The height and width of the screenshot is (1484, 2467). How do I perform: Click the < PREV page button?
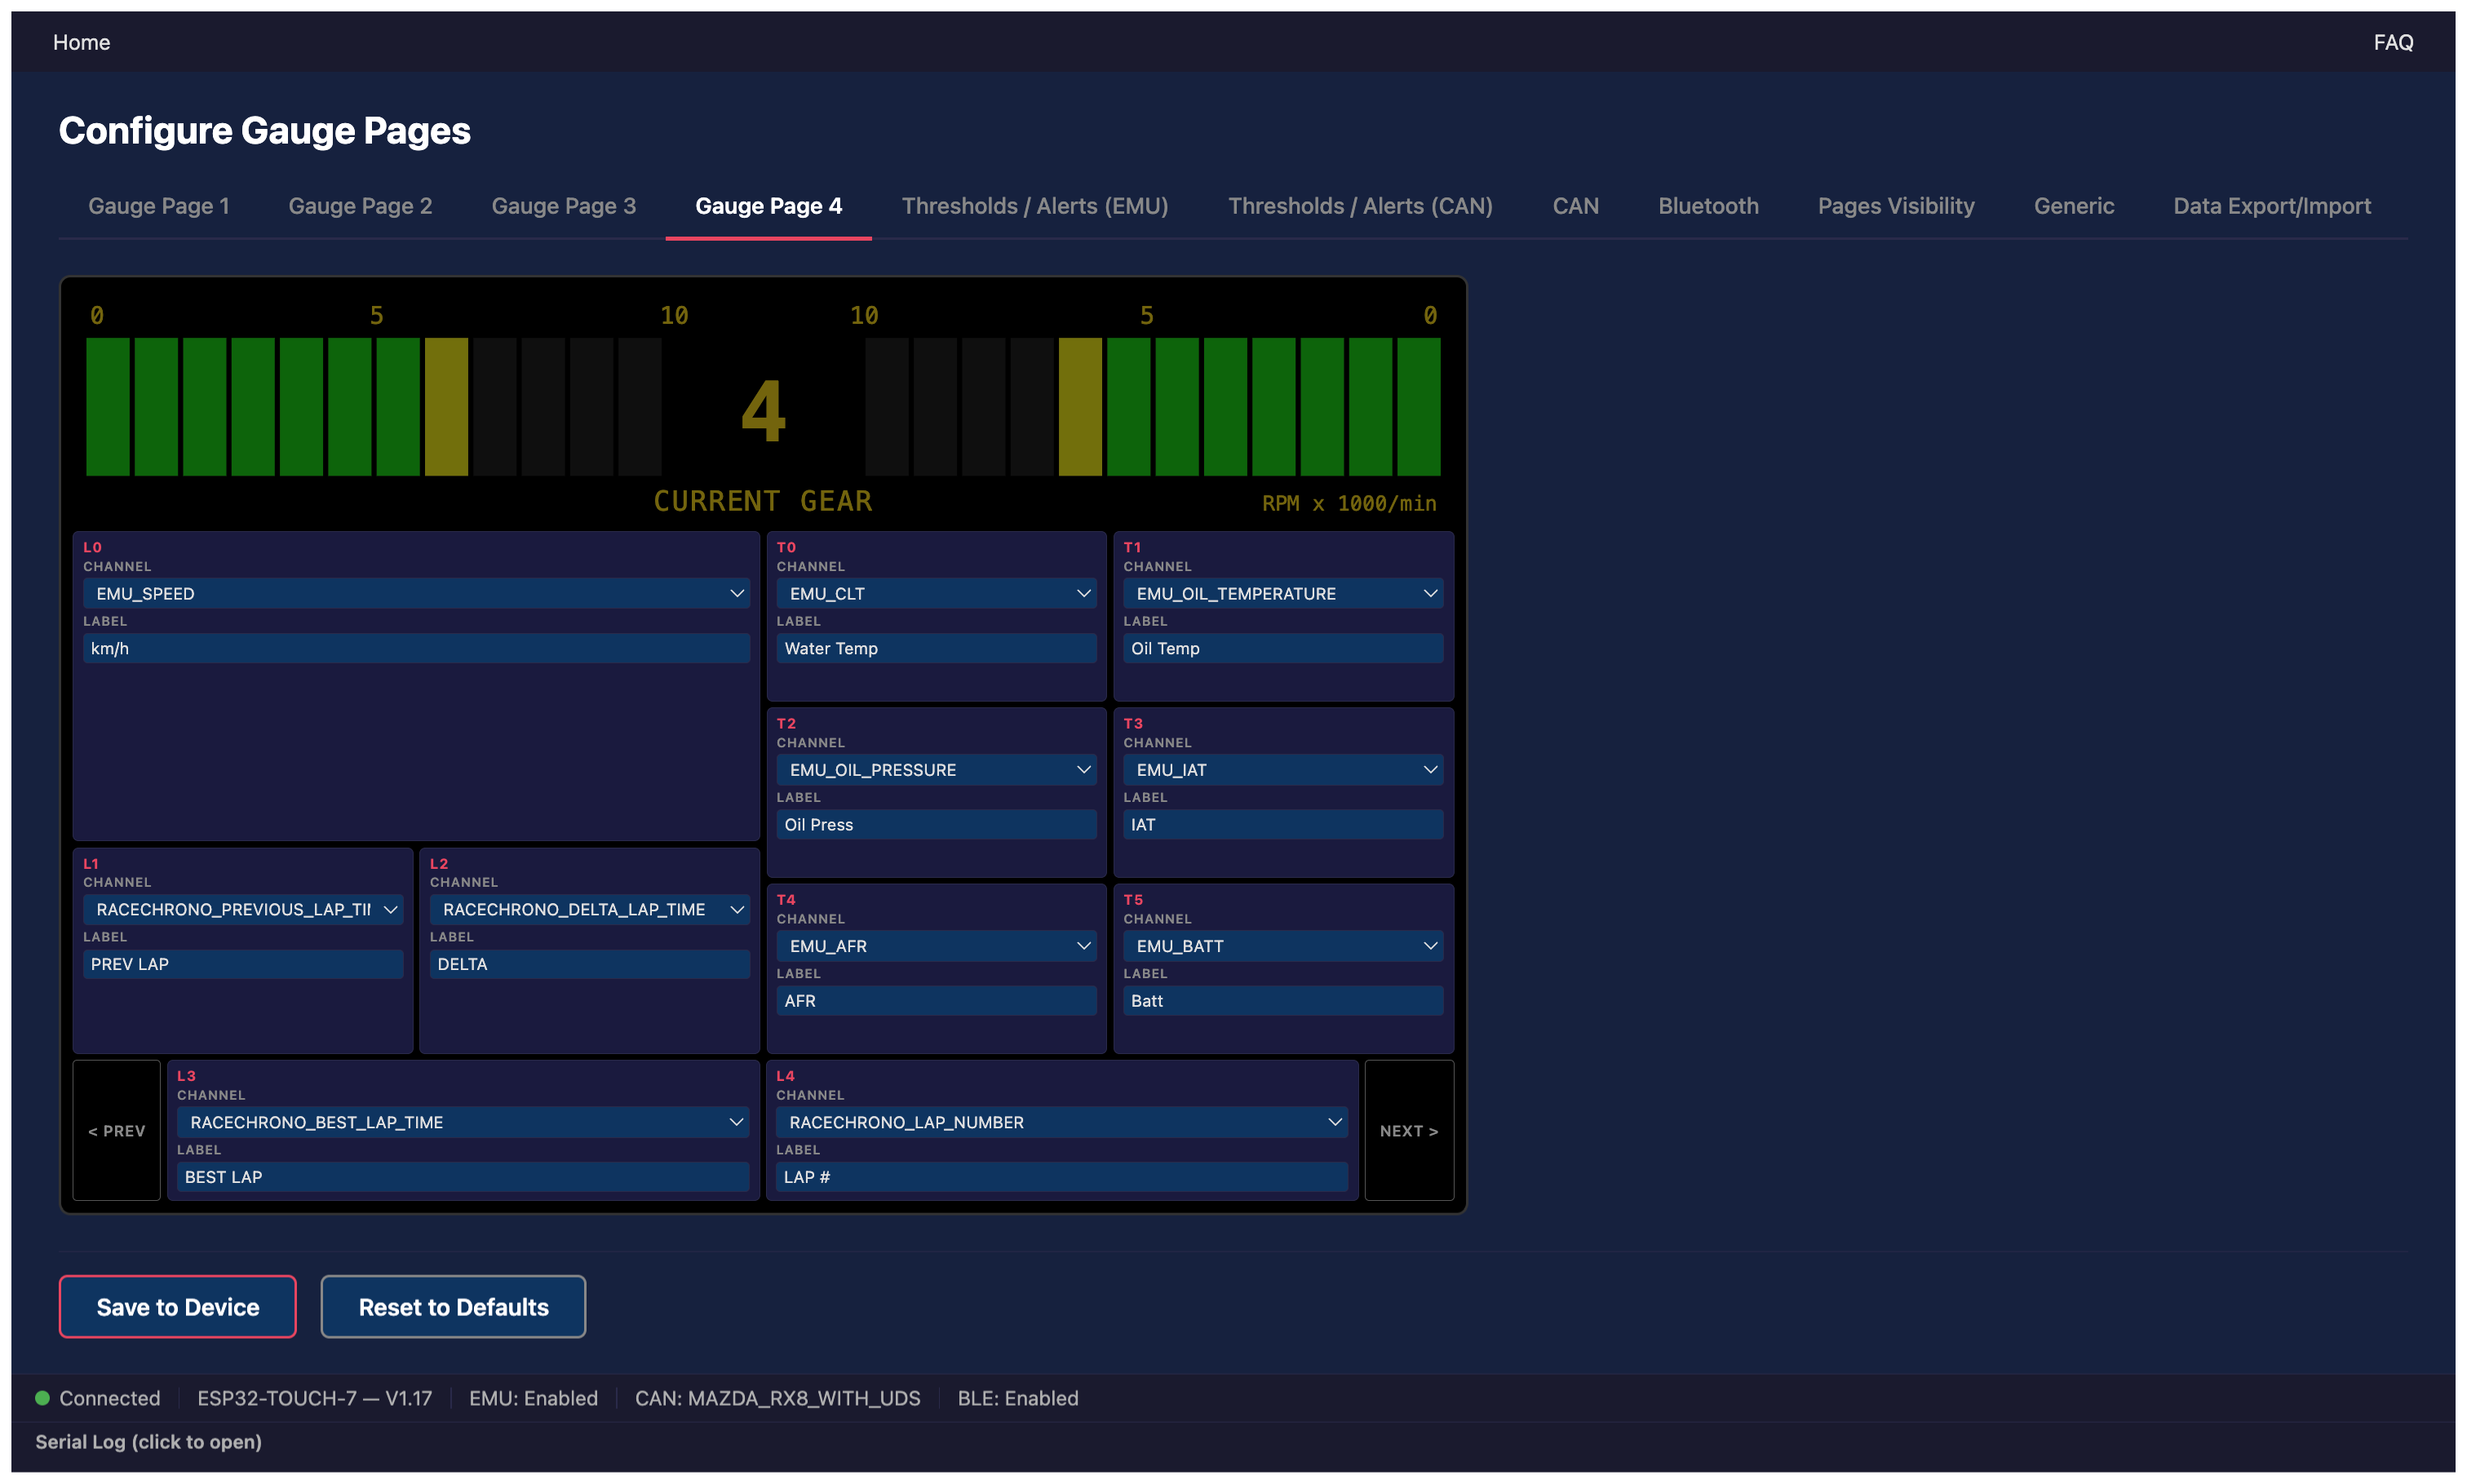pyautogui.click(x=117, y=1130)
